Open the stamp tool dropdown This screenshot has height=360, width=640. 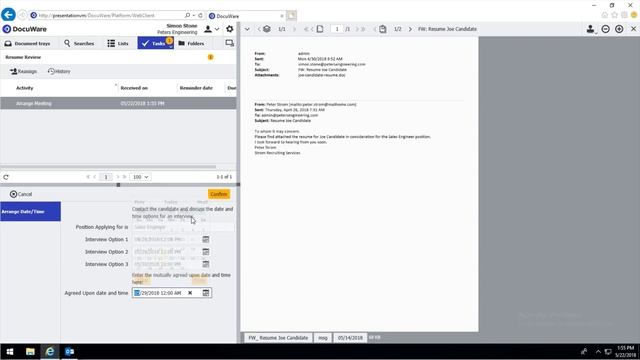pos(591,29)
